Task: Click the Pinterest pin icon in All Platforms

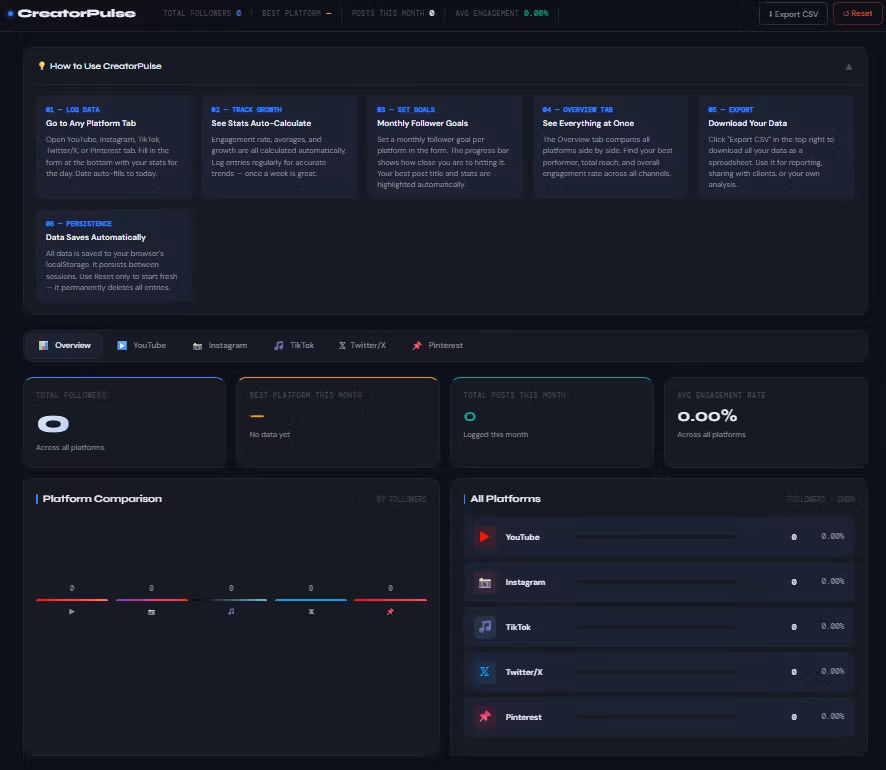Action: (x=484, y=716)
